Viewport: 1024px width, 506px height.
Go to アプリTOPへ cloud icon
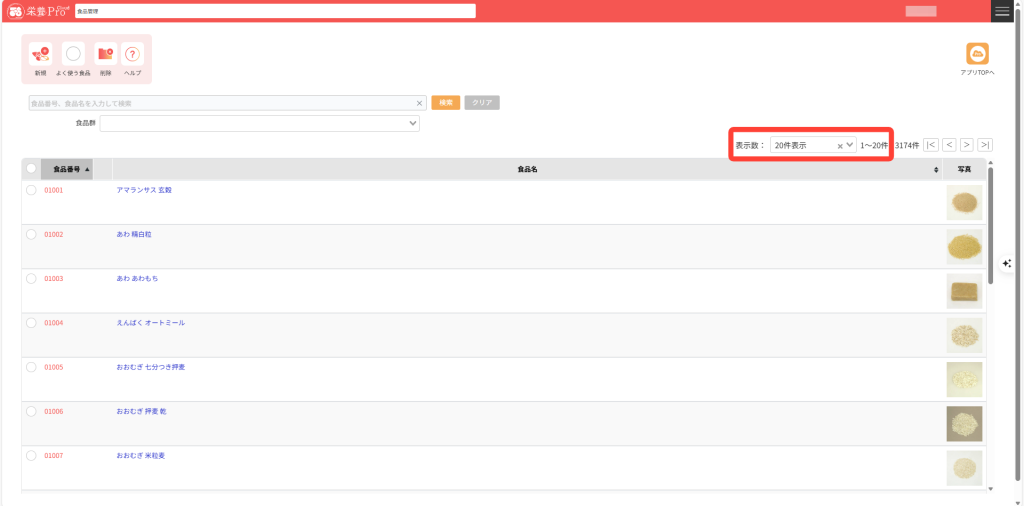pos(977,54)
